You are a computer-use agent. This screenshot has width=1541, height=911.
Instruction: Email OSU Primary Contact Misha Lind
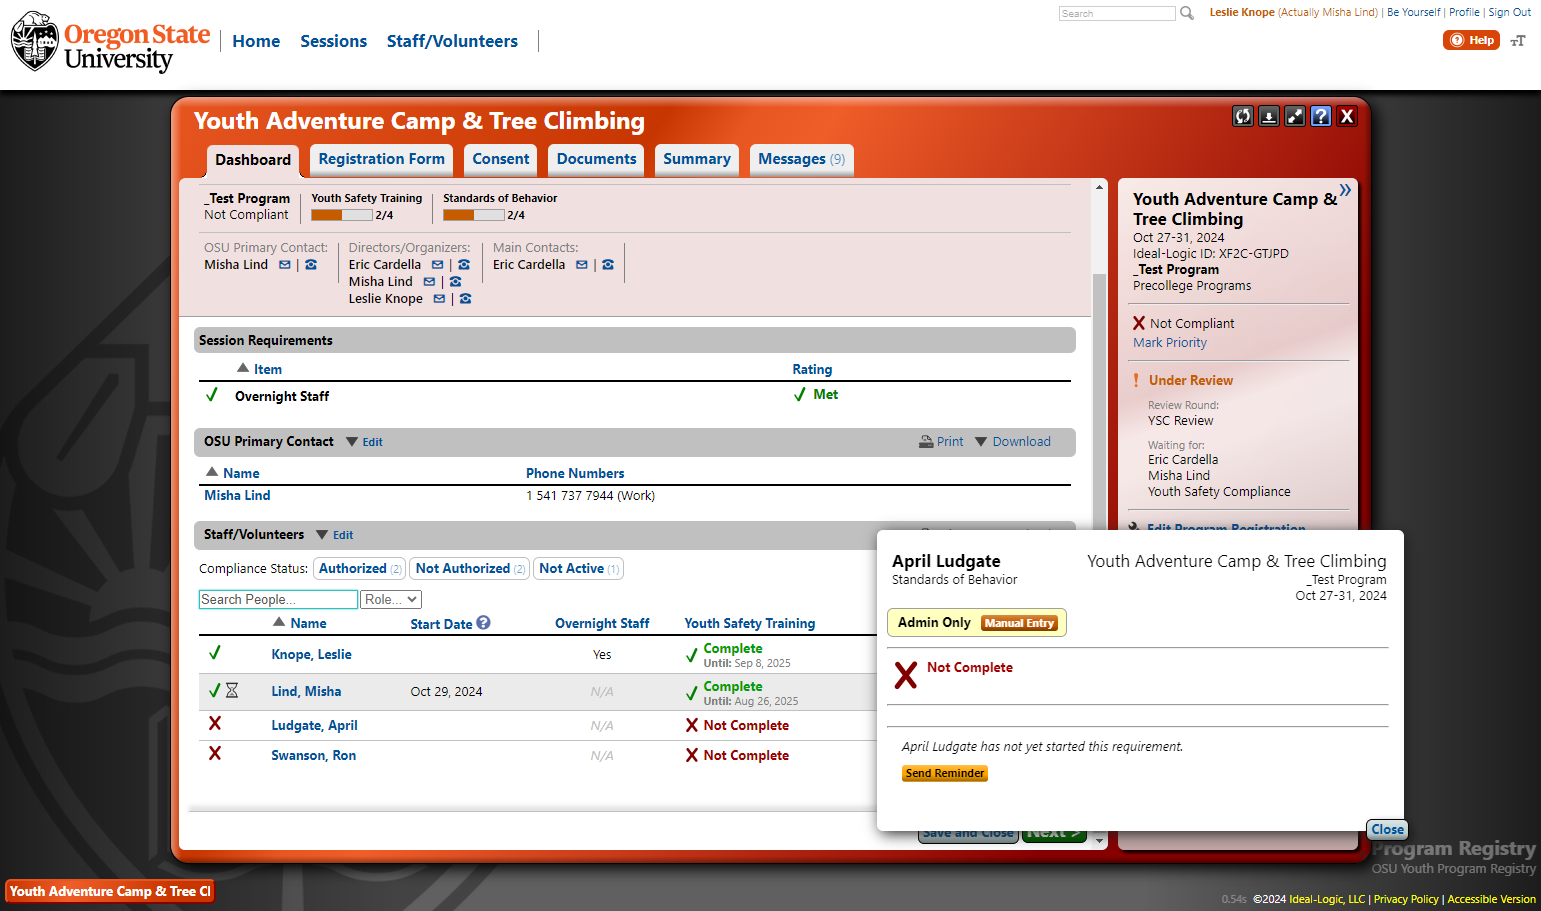click(285, 265)
